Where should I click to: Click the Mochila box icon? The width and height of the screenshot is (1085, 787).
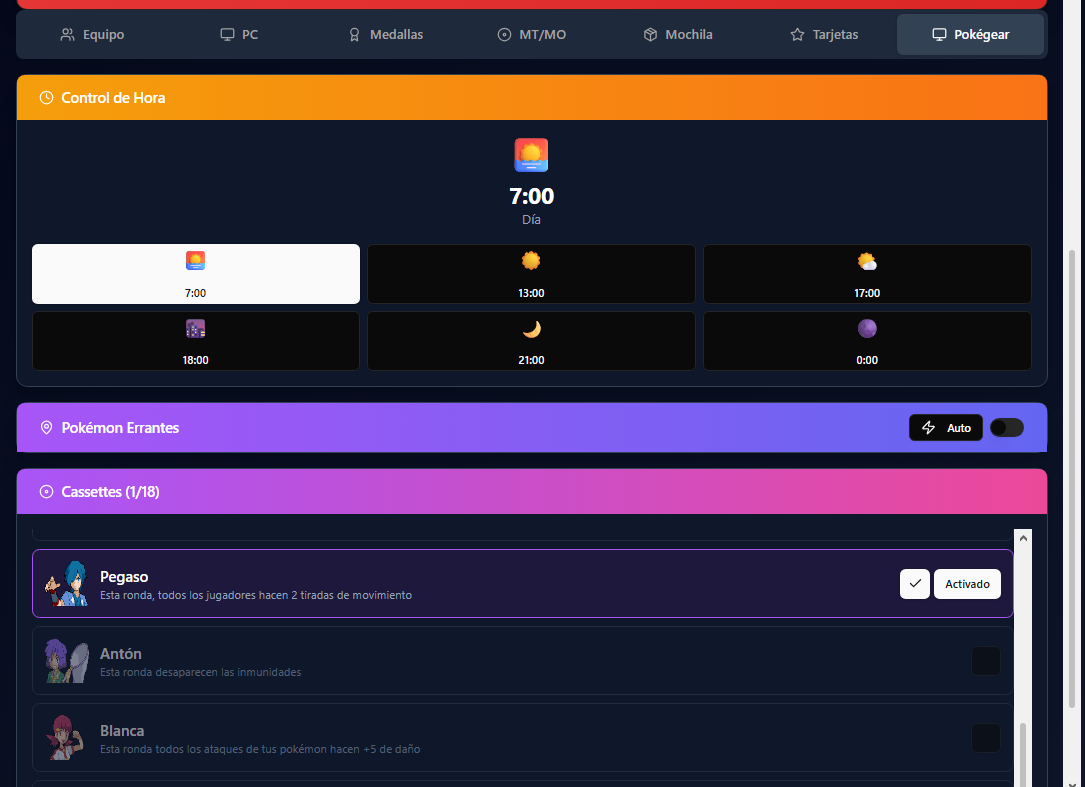tap(650, 35)
